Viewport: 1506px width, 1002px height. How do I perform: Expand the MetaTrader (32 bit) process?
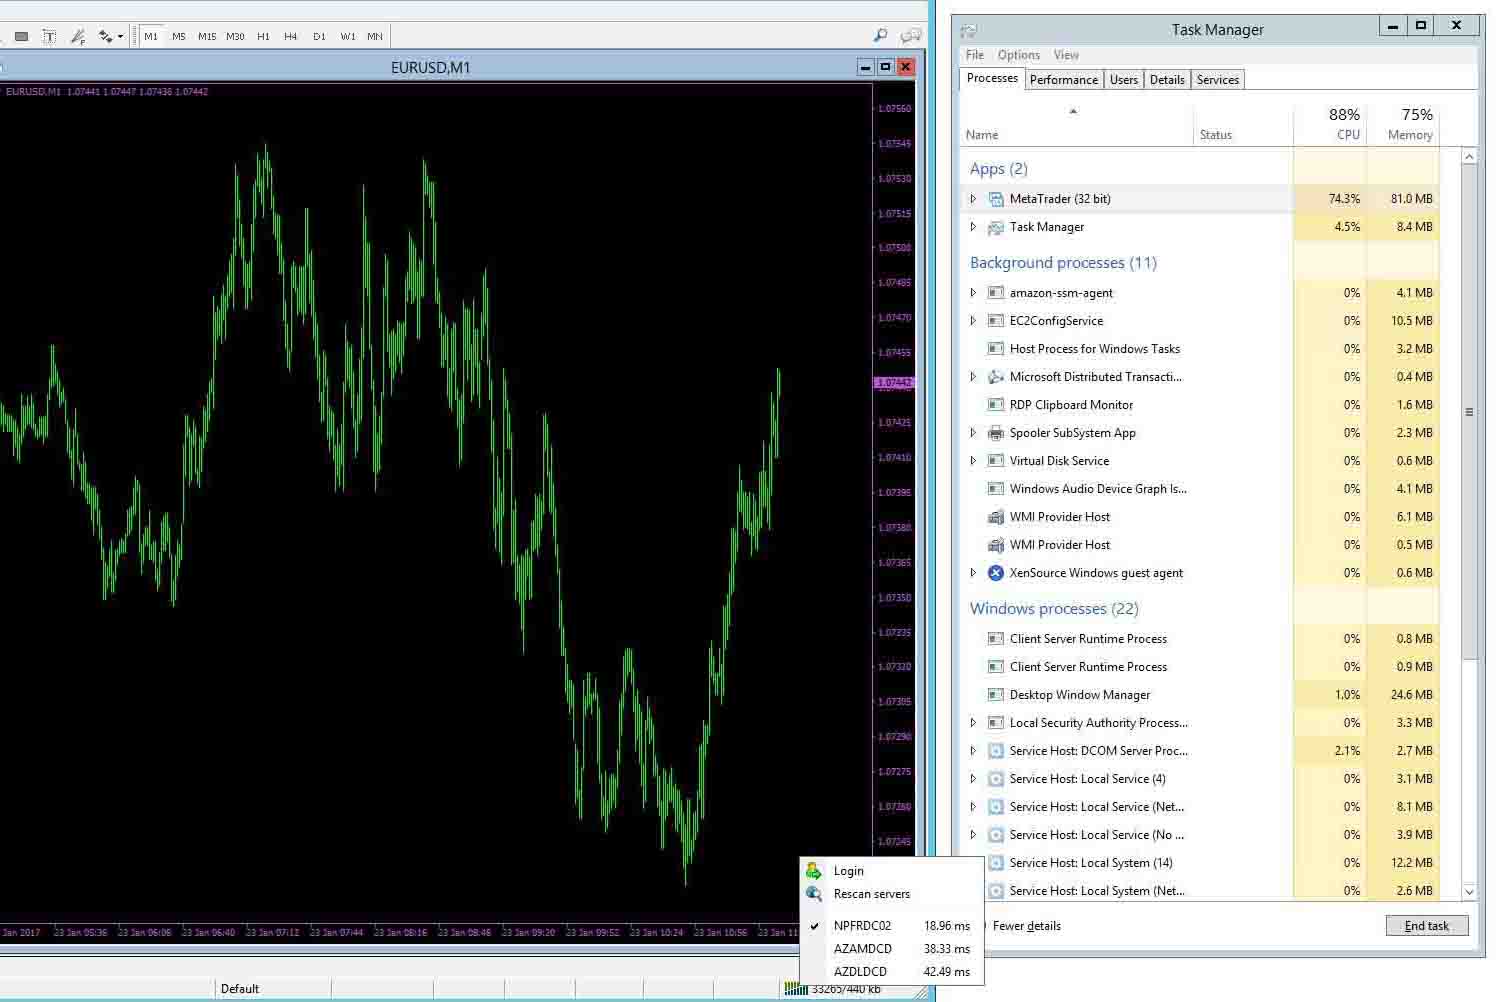[x=973, y=199]
